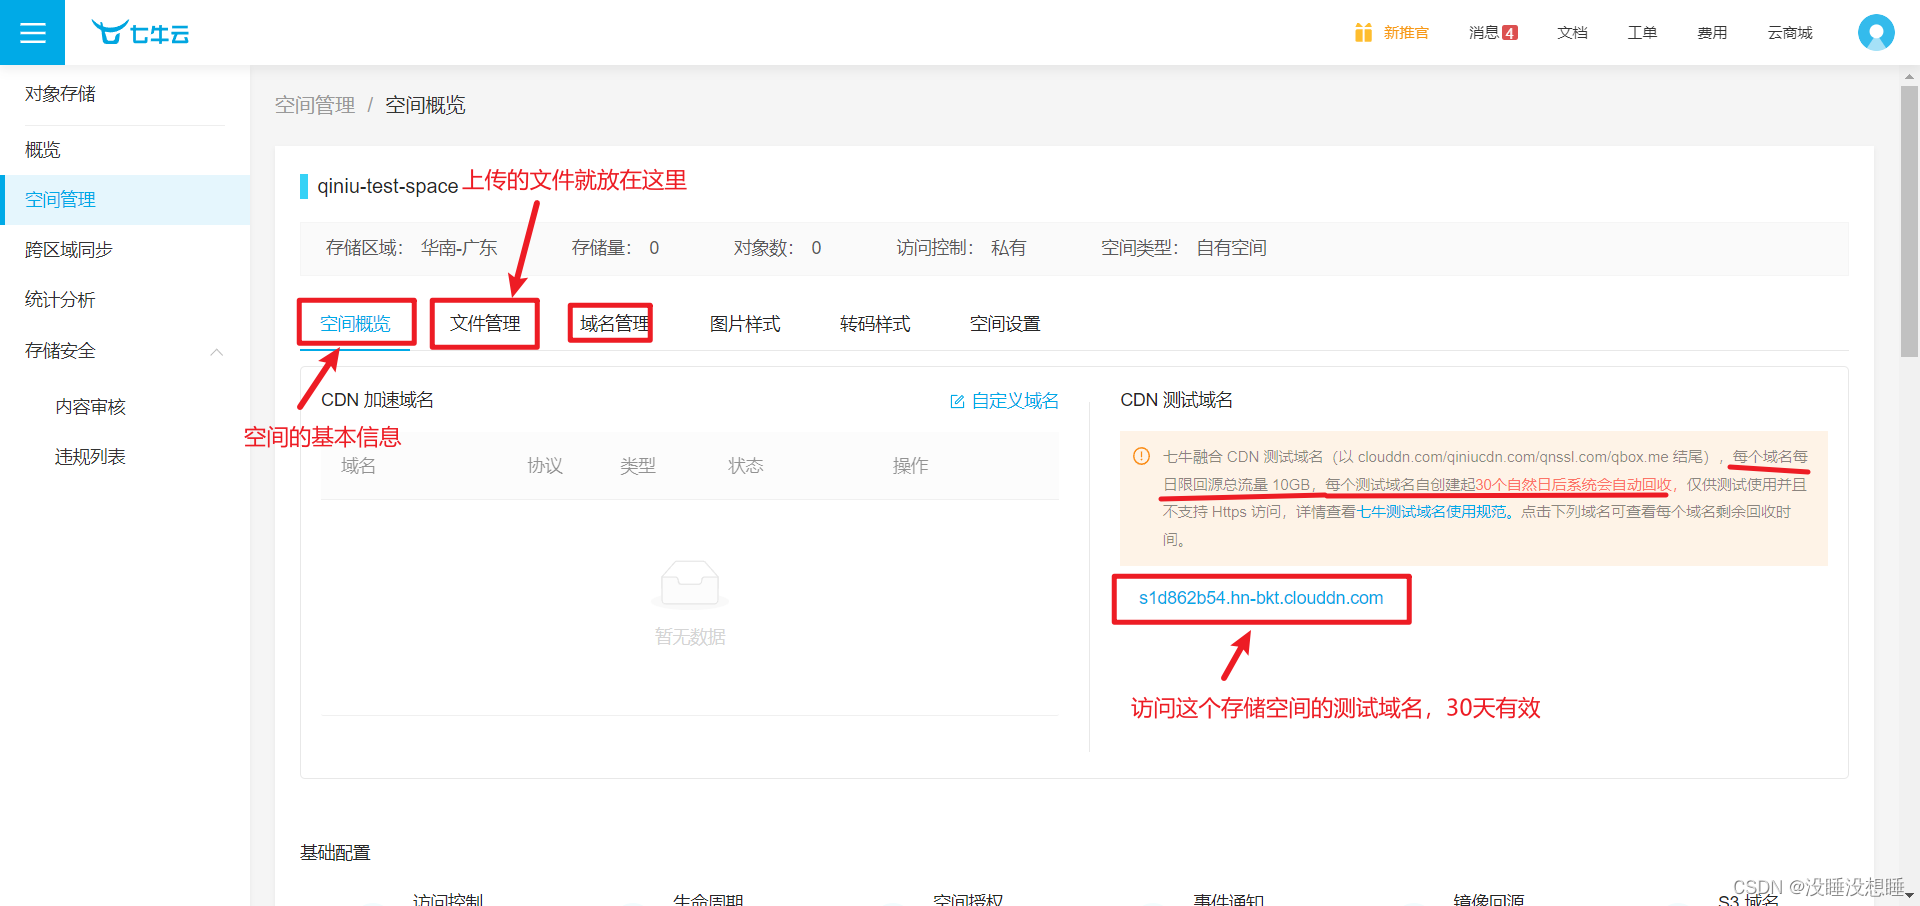
Task: Click the CDN 测试域名 heading
Action: (x=1176, y=400)
